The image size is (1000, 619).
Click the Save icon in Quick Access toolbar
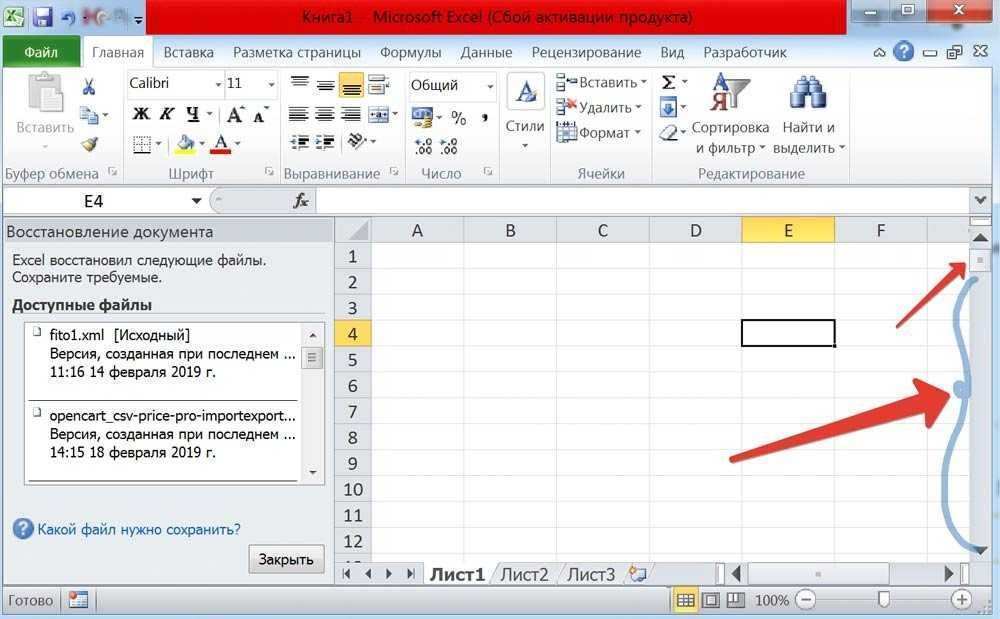(x=40, y=17)
